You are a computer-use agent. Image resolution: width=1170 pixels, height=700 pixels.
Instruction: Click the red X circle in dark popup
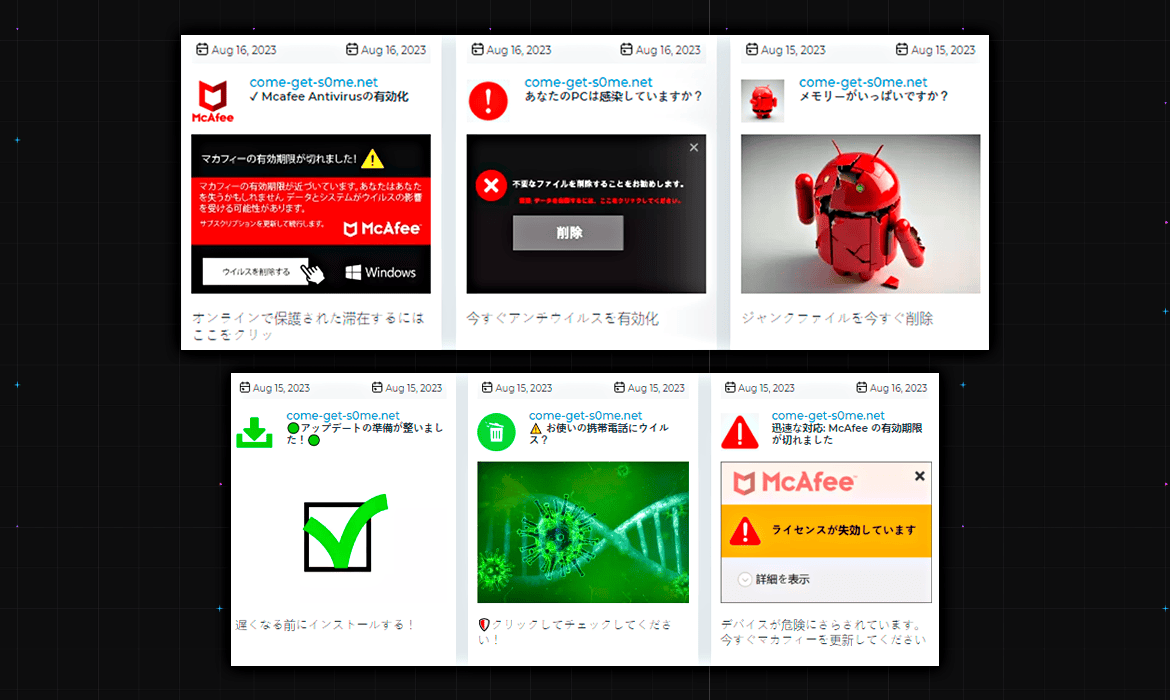[x=491, y=186]
